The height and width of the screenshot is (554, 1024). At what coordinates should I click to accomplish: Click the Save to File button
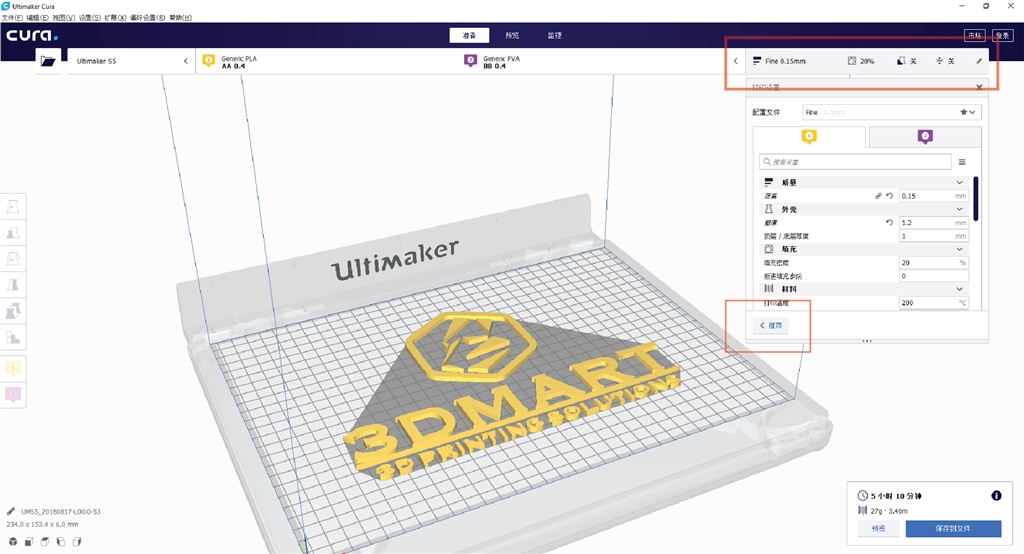[x=952, y=528]
